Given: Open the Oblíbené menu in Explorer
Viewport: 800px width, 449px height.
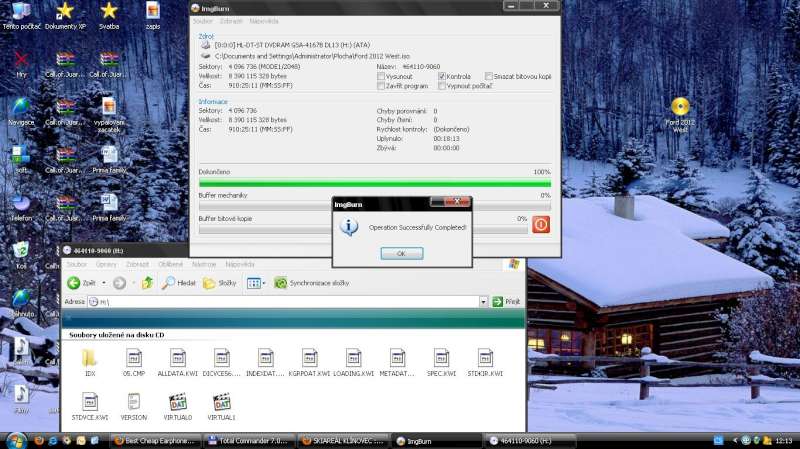Looking at the screenshot, I should [170, 264].
